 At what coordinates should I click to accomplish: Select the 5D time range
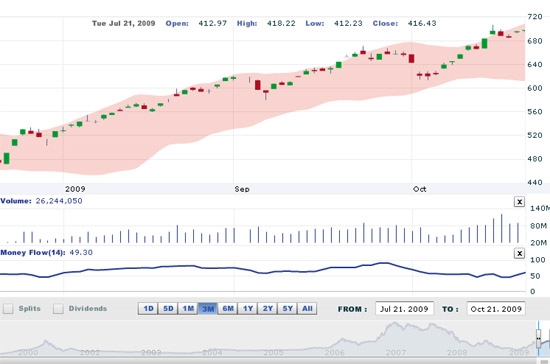(x=168, y=309)
